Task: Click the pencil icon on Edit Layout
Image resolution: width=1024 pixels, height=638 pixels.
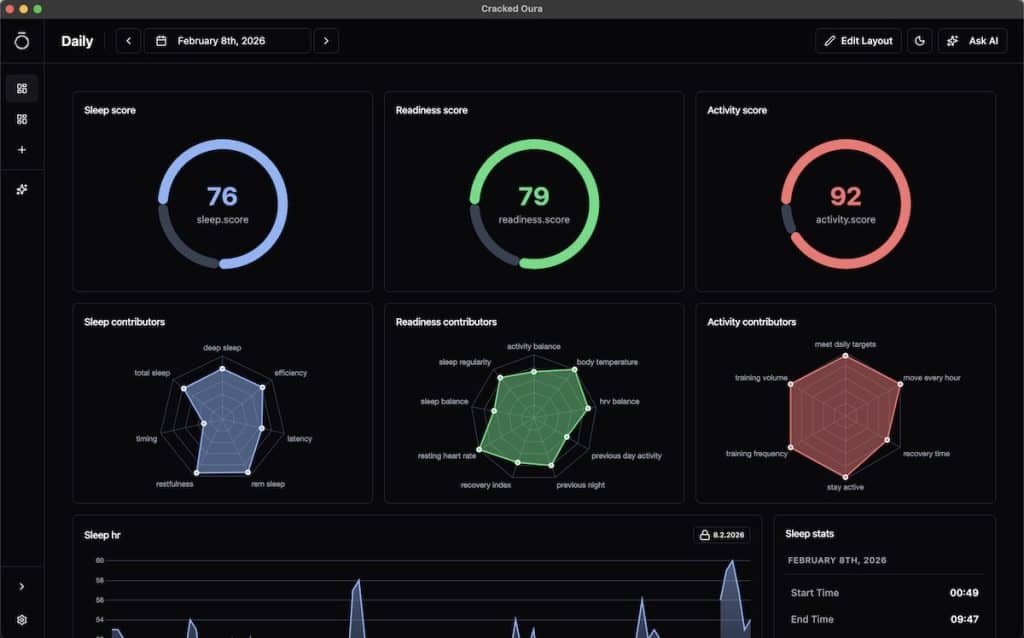Action: (x=829, y=41)
